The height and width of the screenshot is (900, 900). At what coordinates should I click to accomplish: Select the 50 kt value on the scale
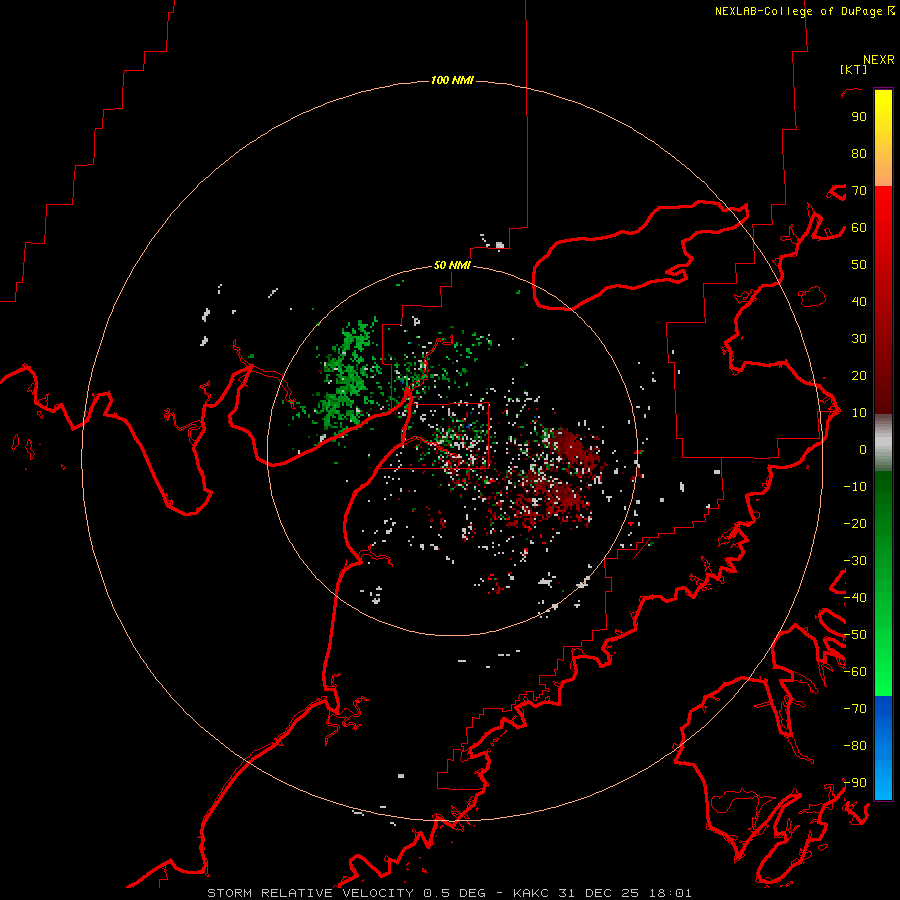pos(859,265)
